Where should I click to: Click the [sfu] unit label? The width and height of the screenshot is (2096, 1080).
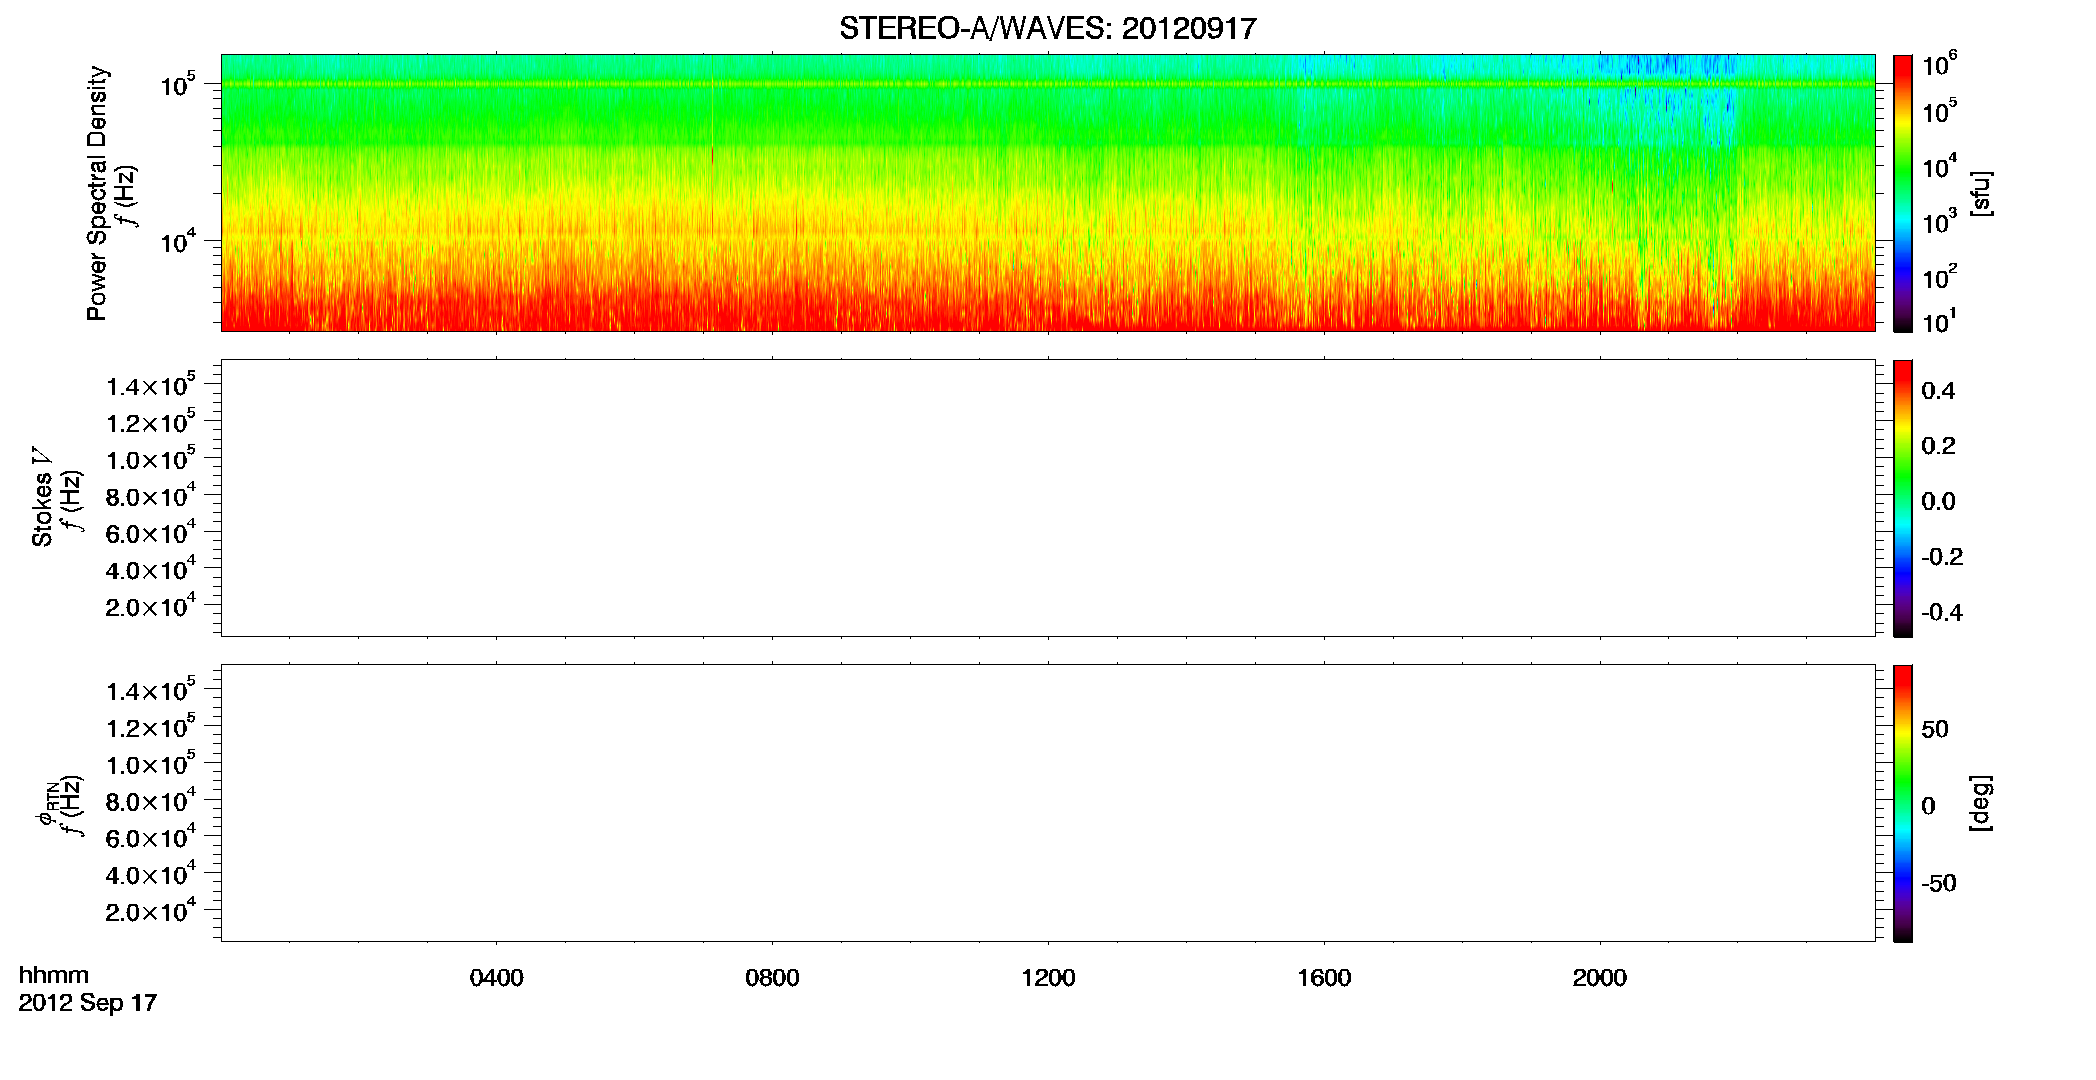coord(1981,193)
